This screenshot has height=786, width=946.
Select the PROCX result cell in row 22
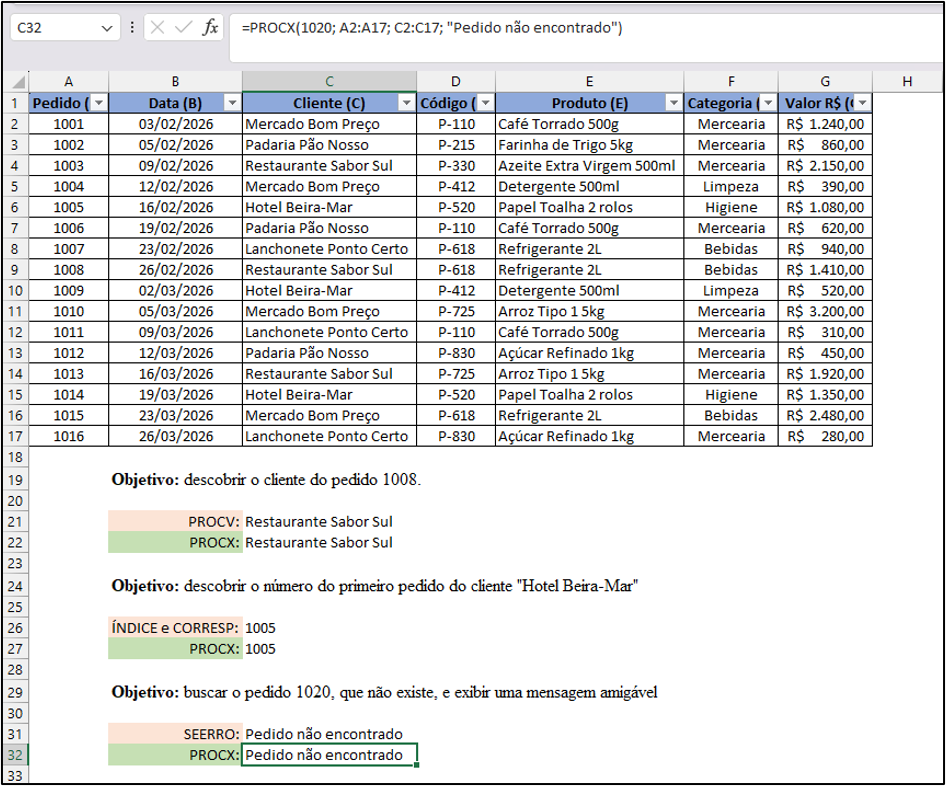point(329,543)
